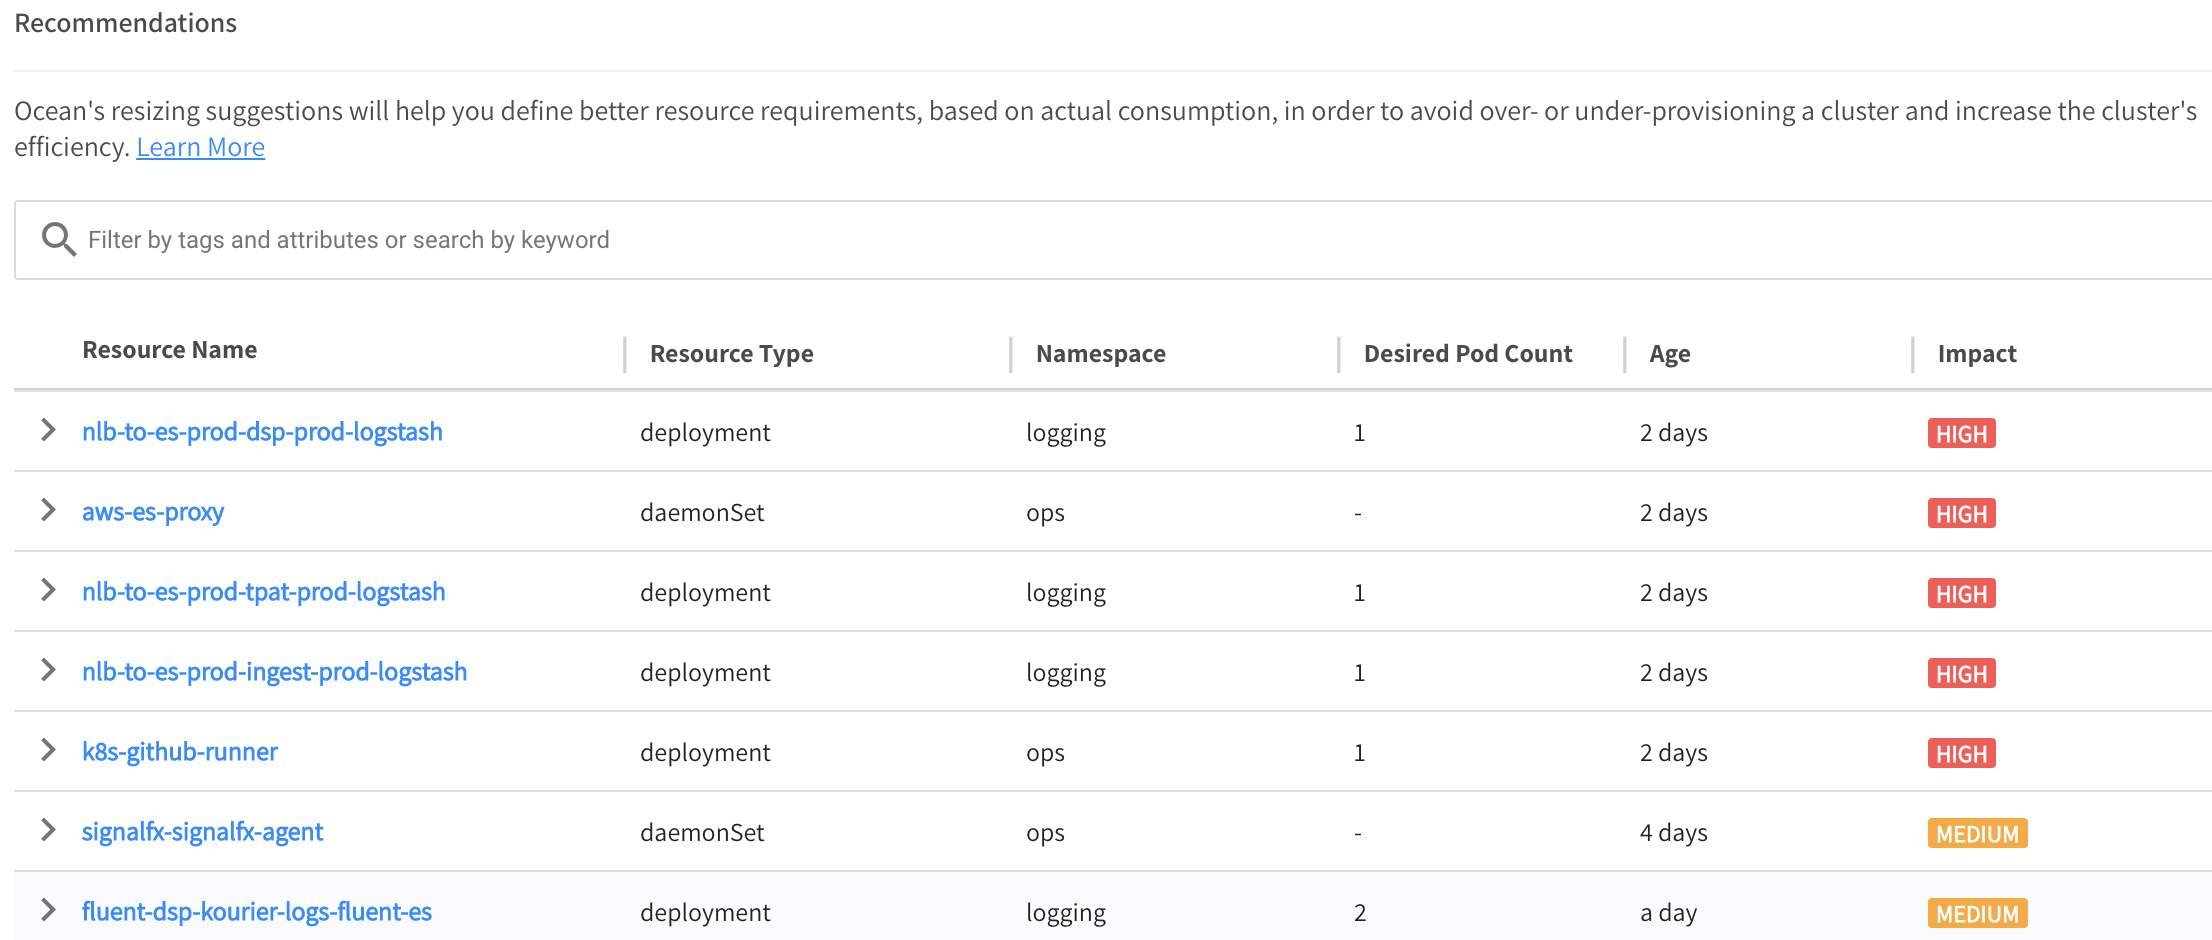The width and height of the screenshot is (2212, 940).
Task: Sort by the Impact column header
Action: [x=1976, y=354]
